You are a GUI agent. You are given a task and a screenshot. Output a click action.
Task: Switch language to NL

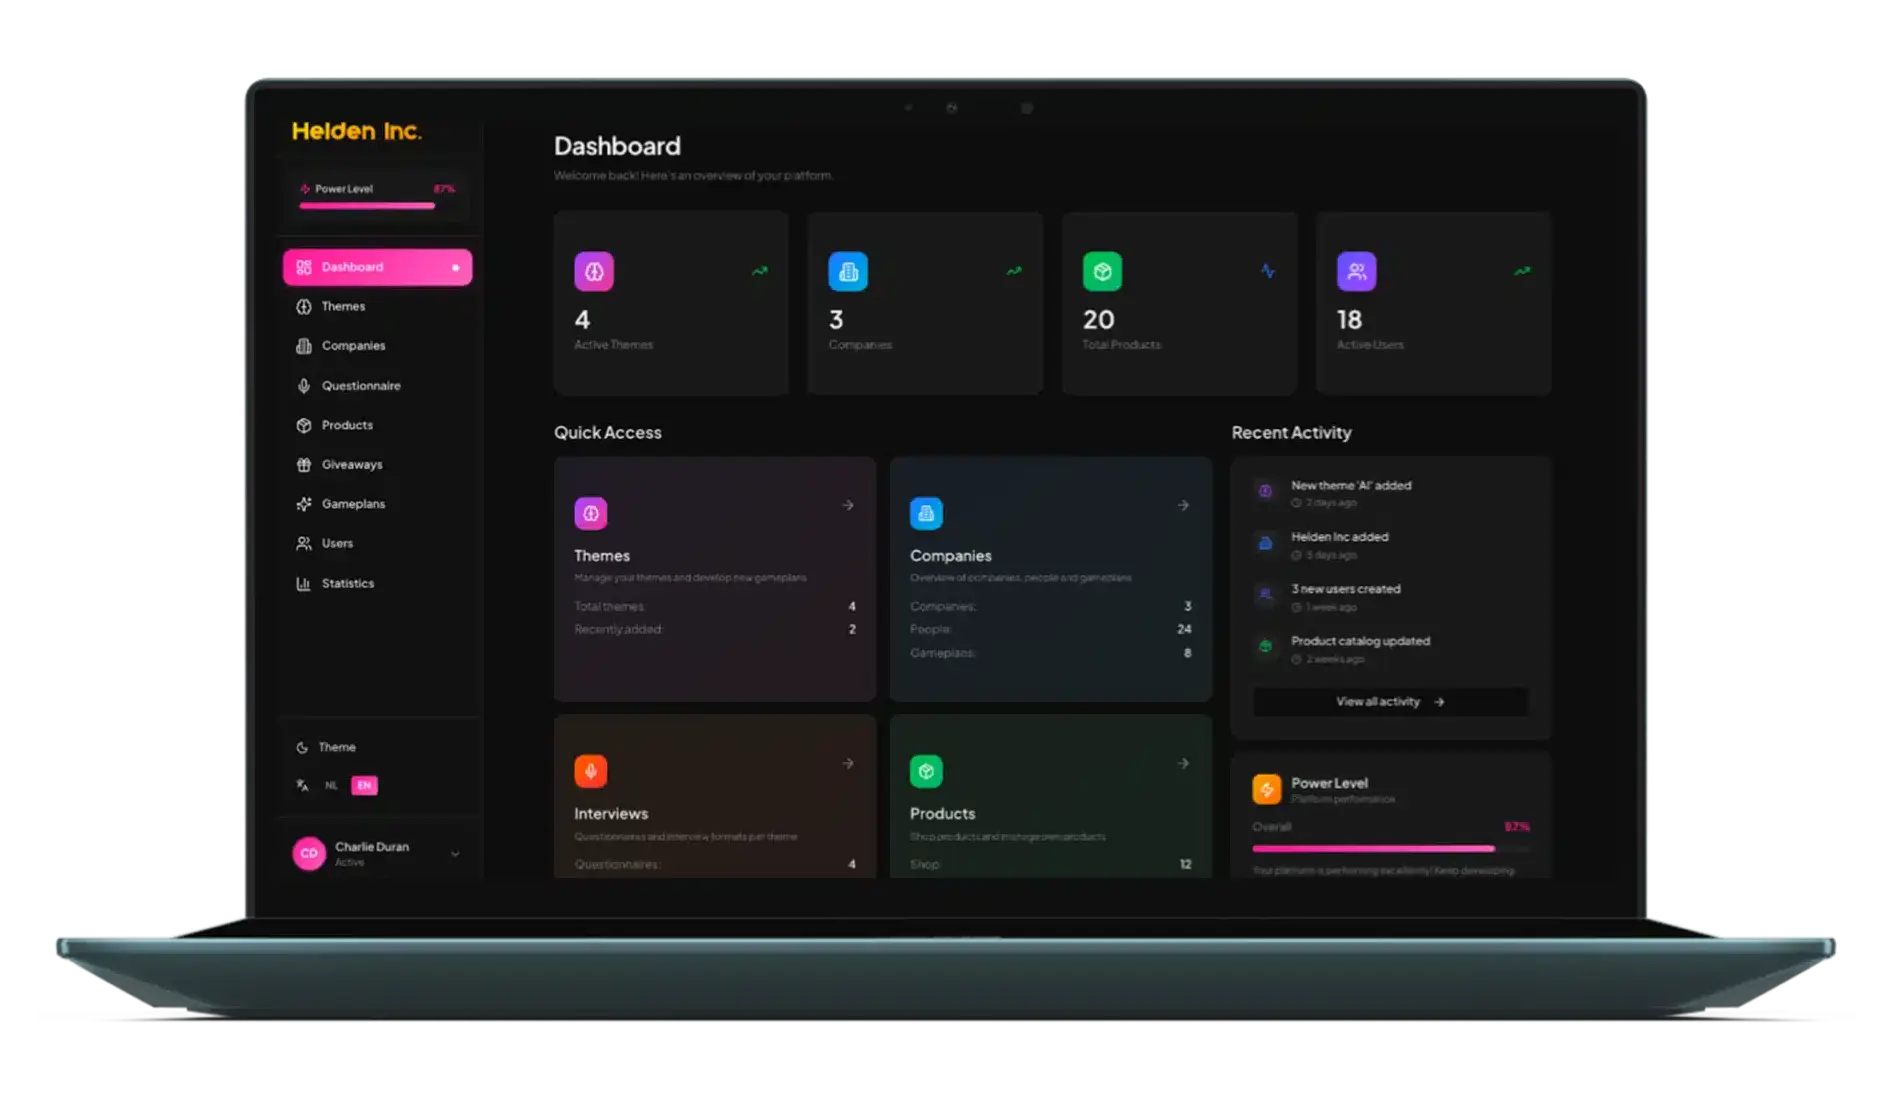tap(331, 786)
